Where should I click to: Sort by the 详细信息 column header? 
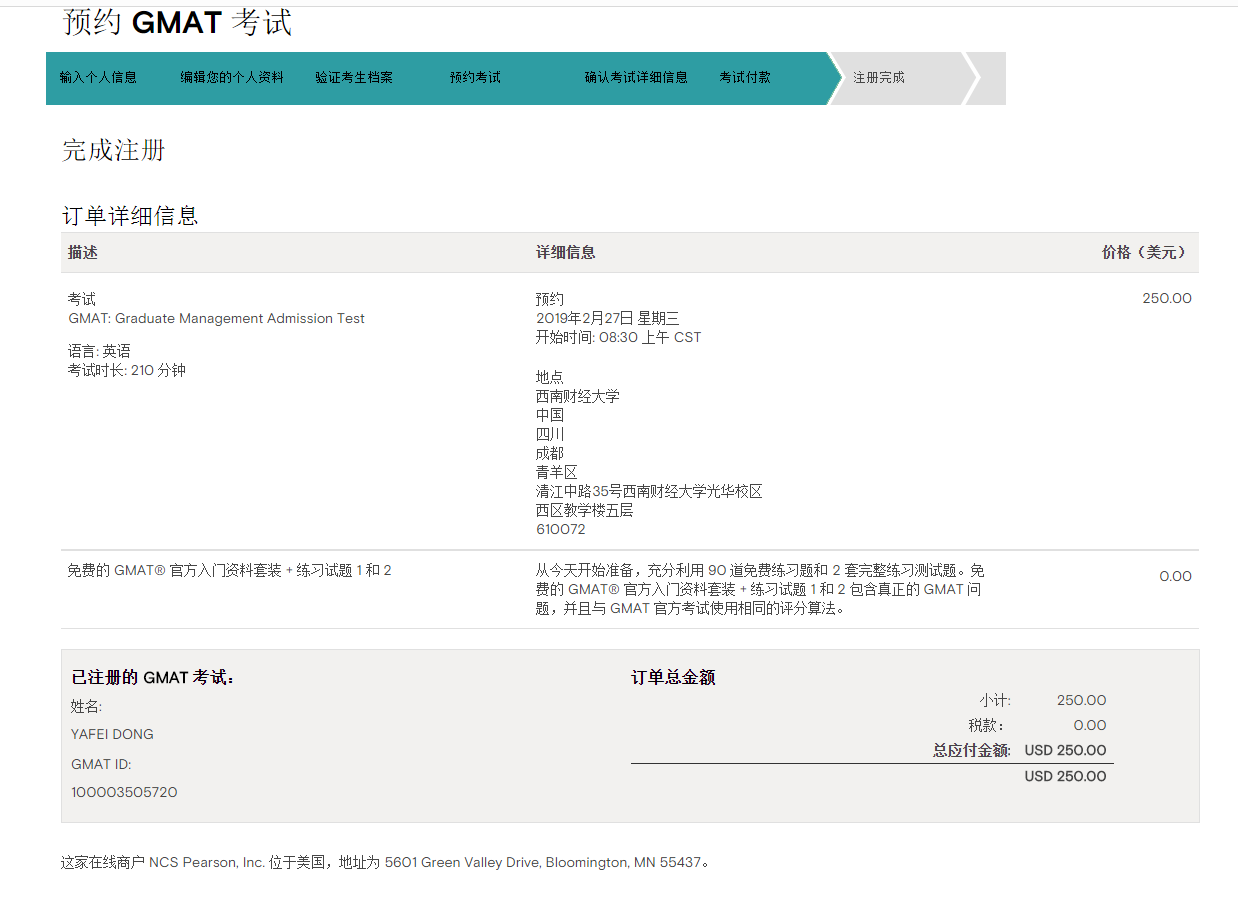click(x=564, y=252)
